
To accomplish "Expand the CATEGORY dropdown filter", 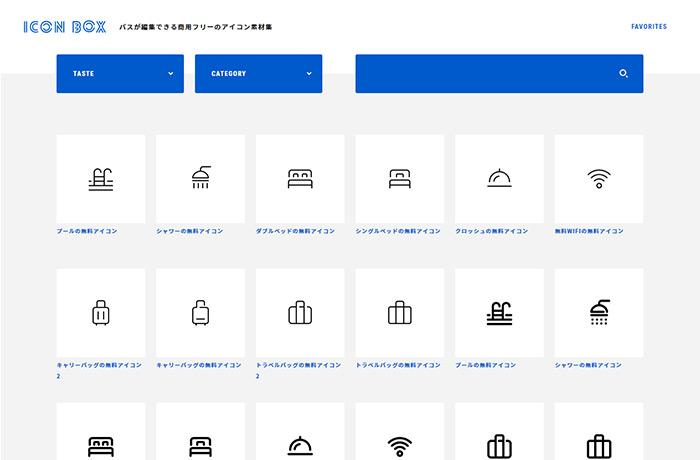I will tap(258, 74).
